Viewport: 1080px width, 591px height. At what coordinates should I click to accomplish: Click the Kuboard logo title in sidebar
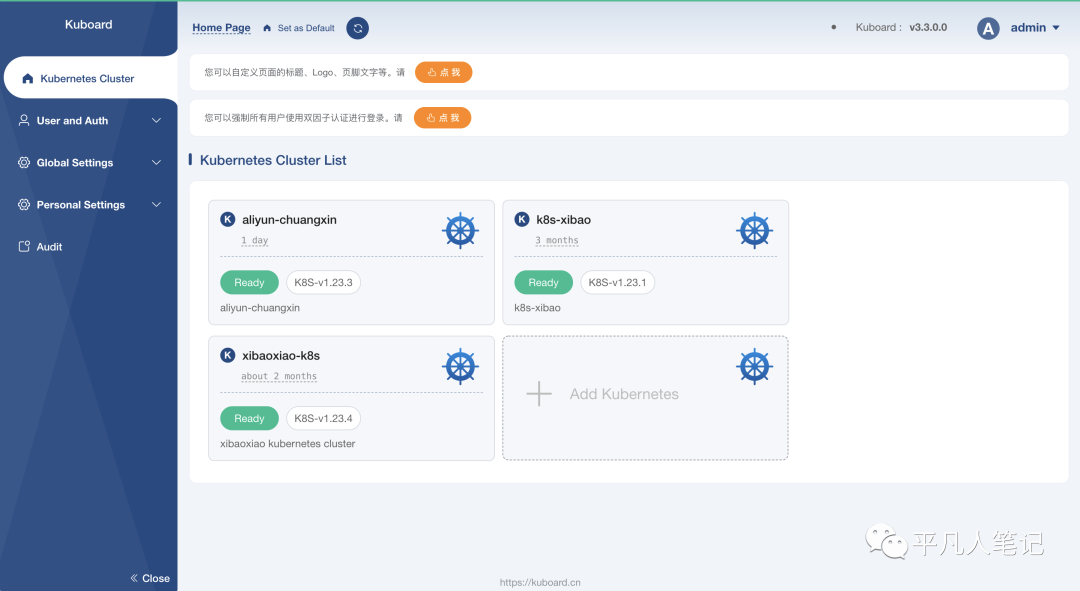pos(89,25)
